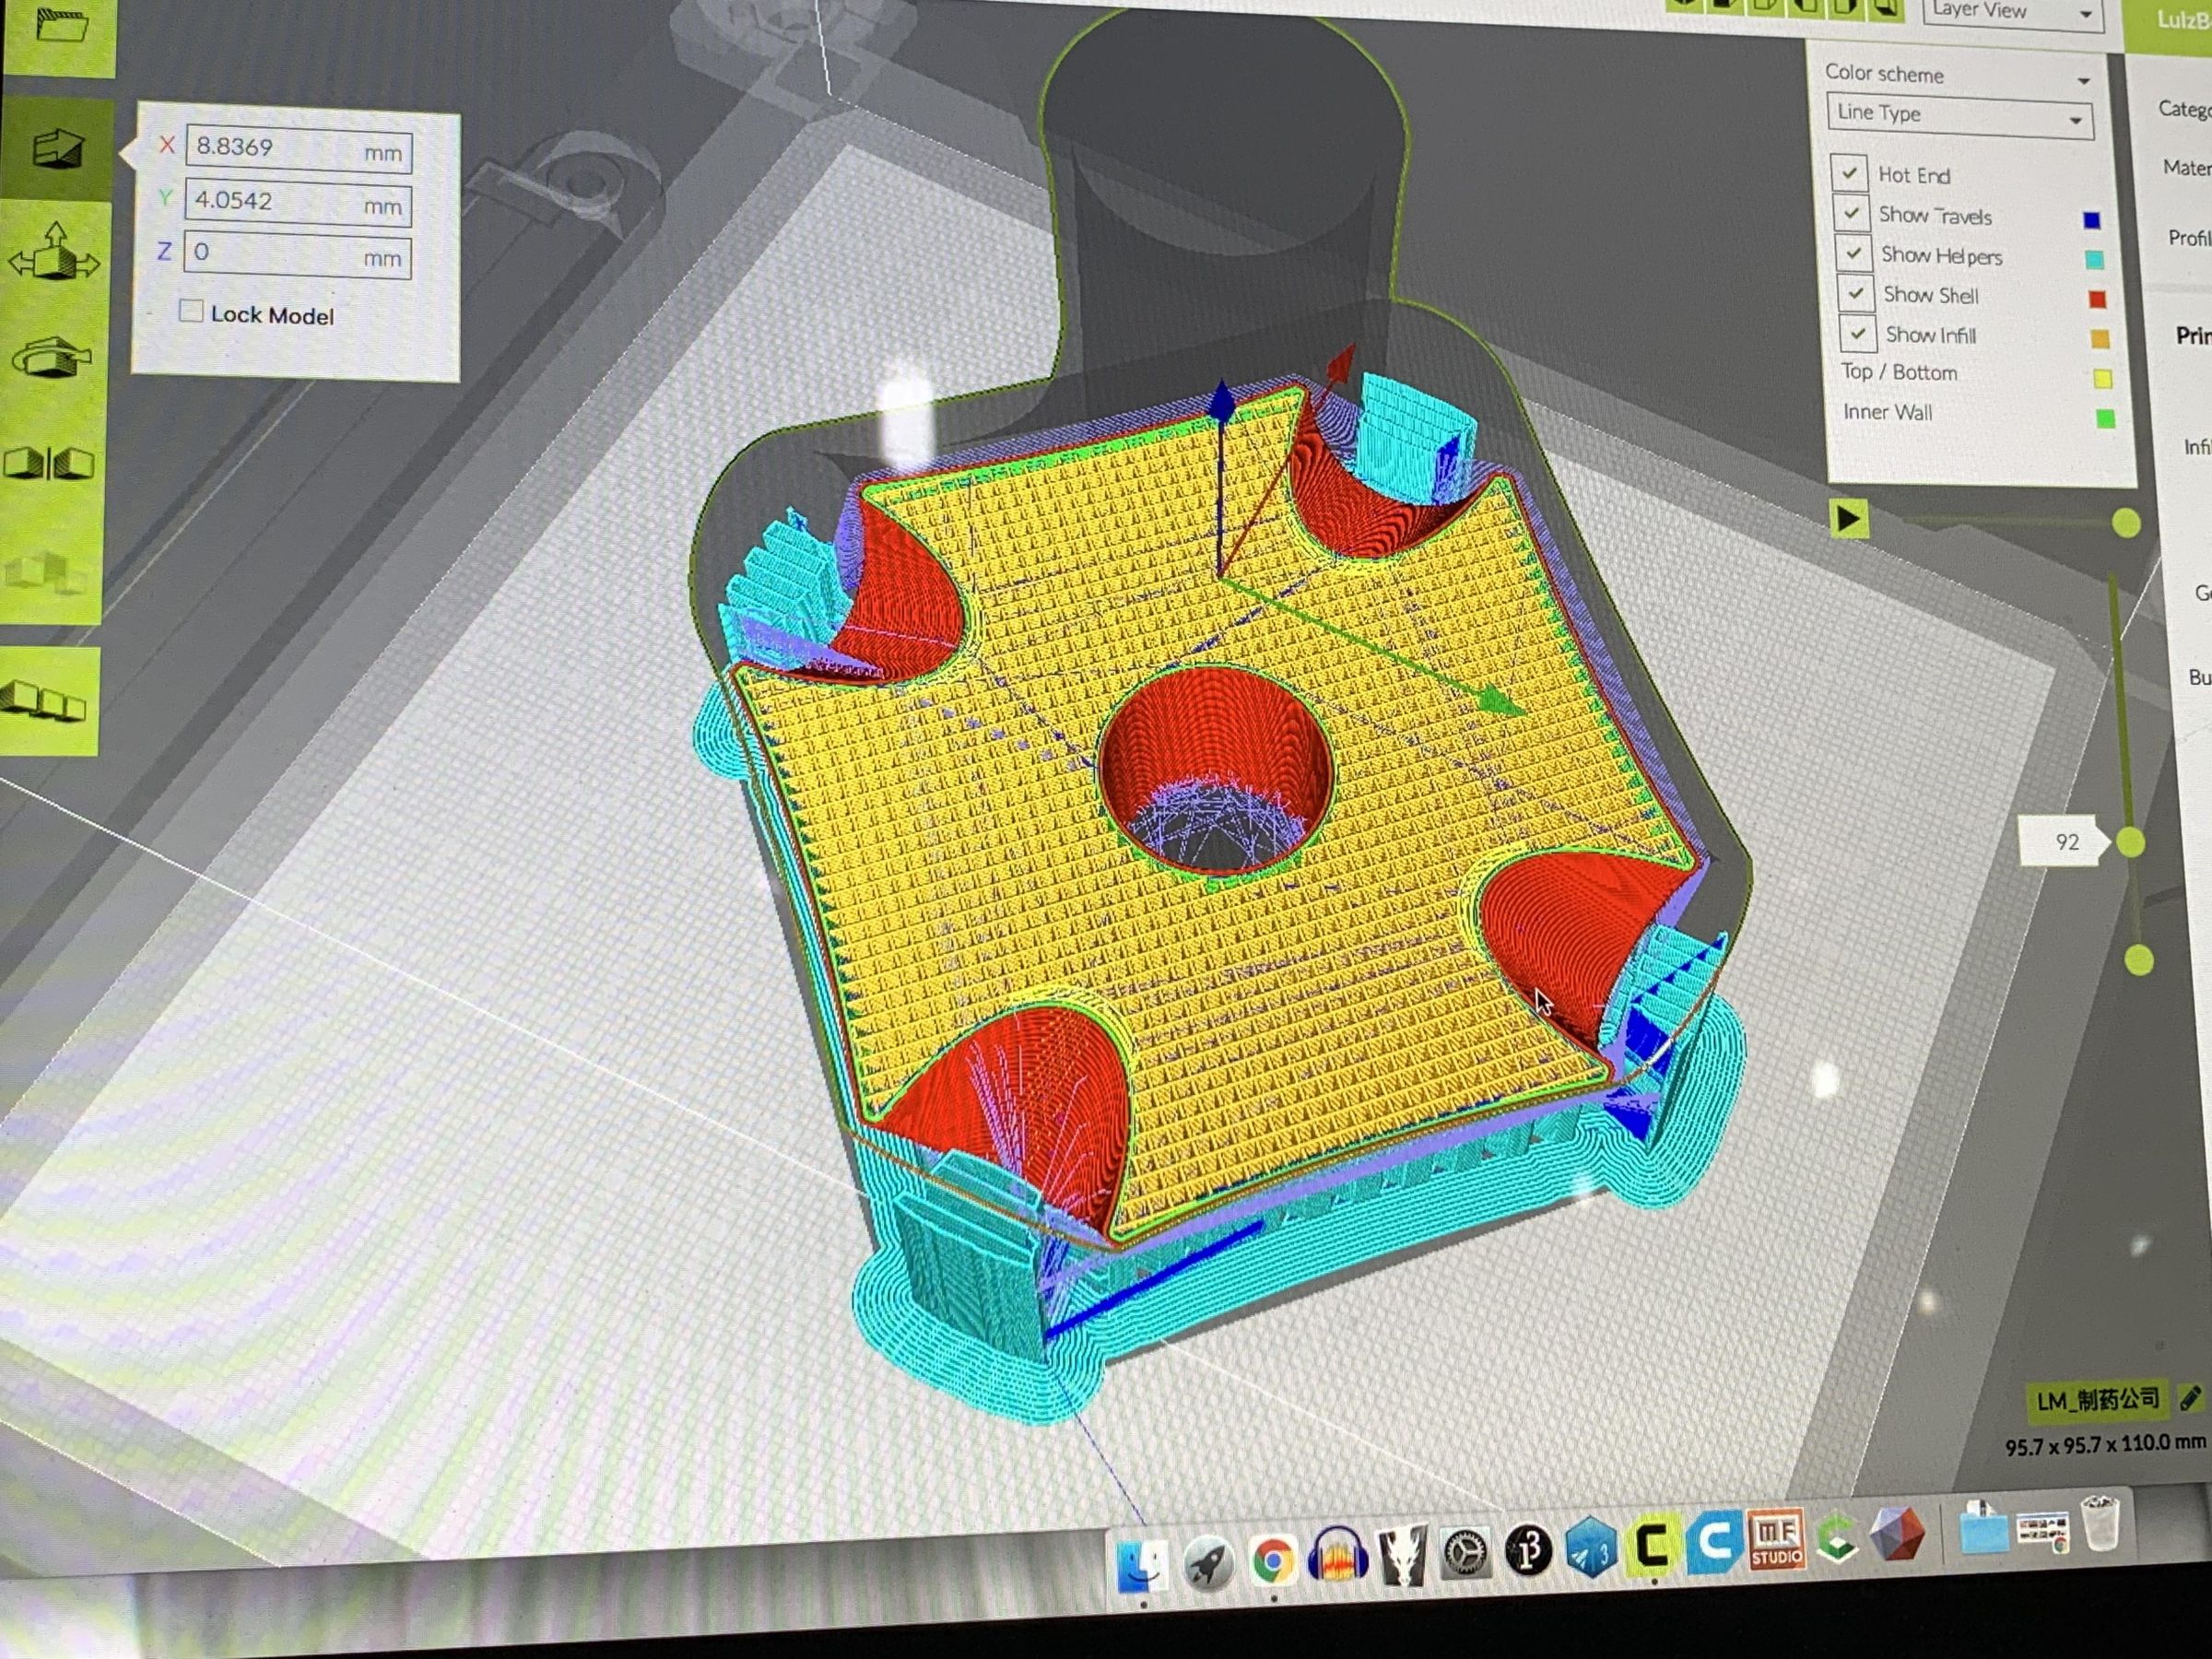The height and width of the screenshot is (1659, 2212).
Task: Open the Layer View dropdown
Action: click(x=2010, y=11)
